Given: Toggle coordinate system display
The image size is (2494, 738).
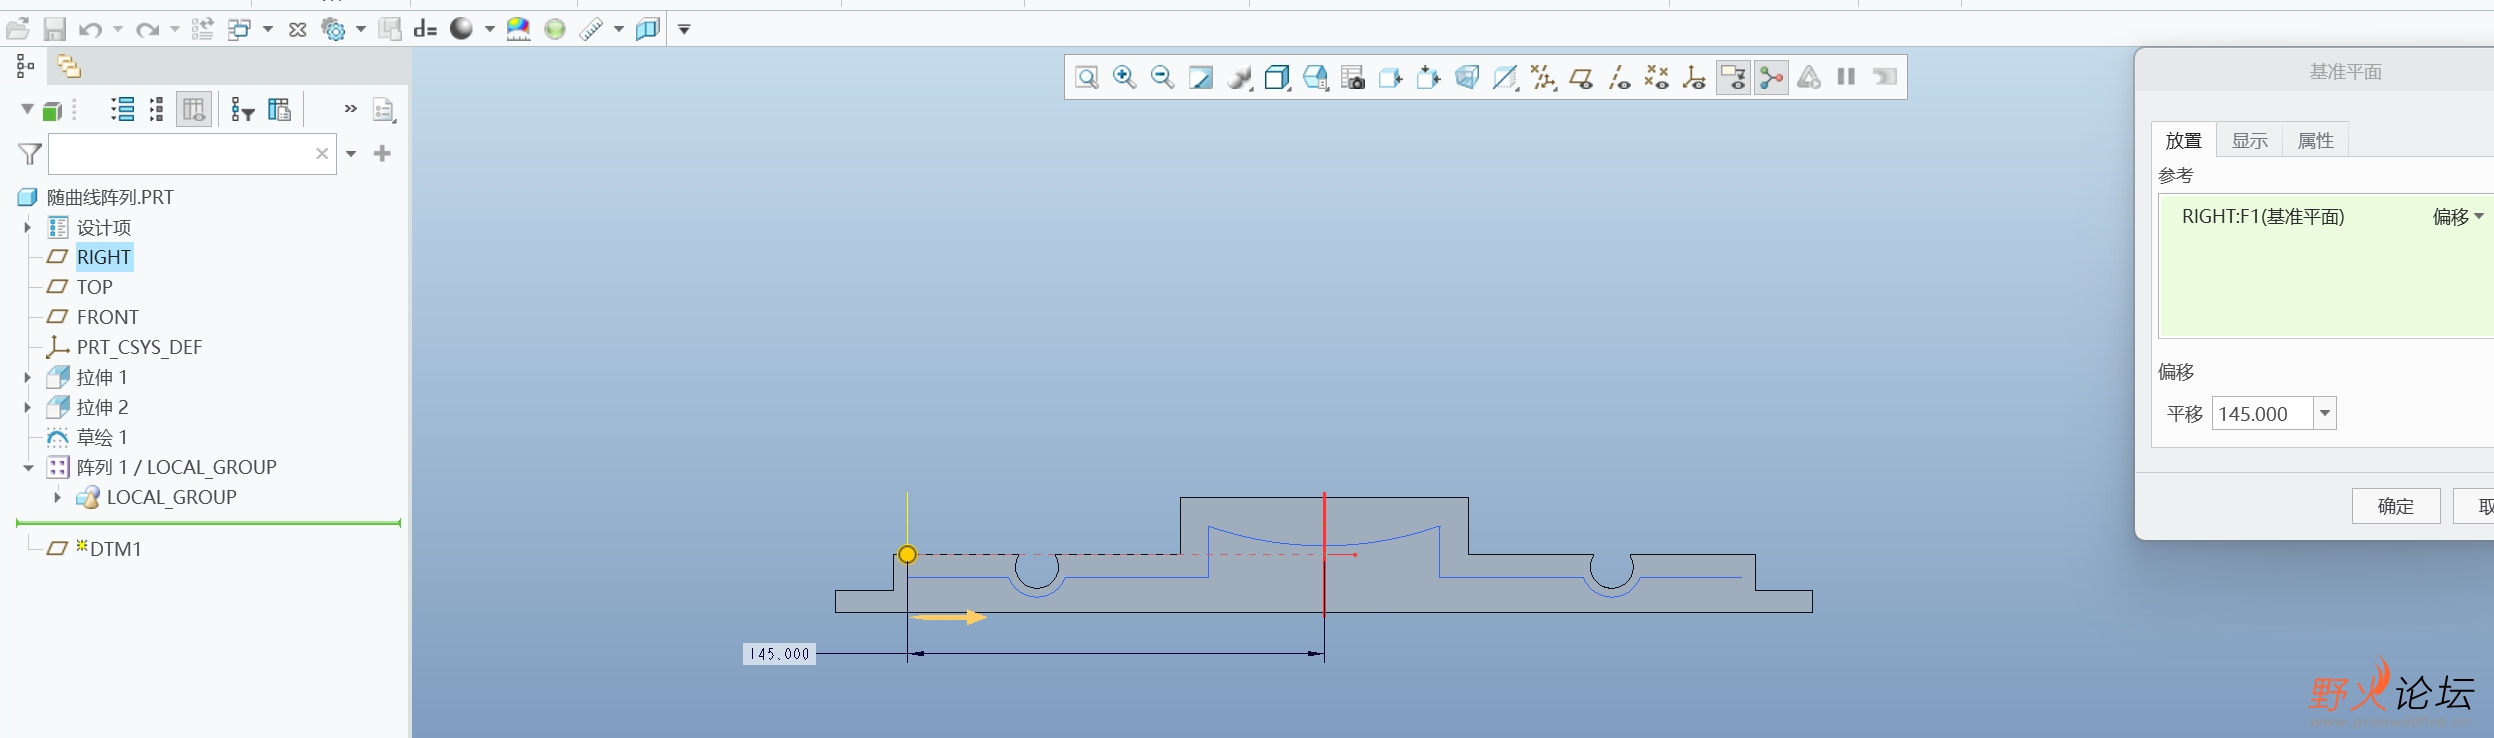Looking at the screenshot, I should (x=1694, y=77).
